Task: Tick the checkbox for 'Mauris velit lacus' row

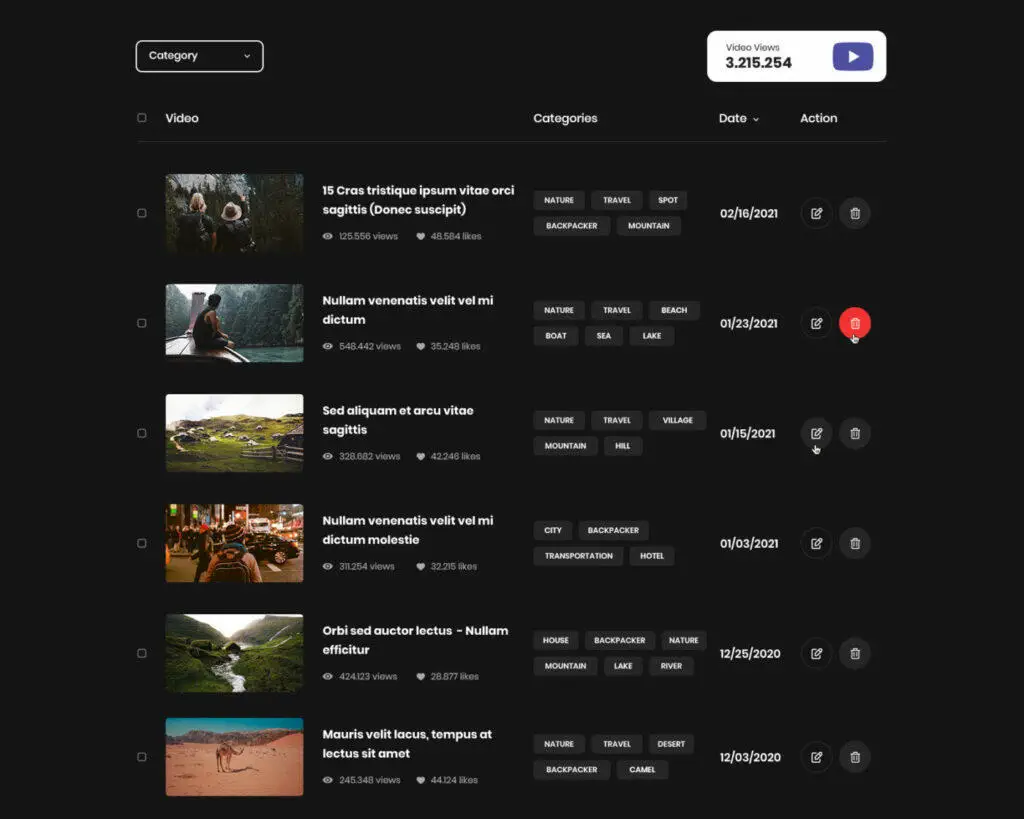Action: (x=142, y=757)
